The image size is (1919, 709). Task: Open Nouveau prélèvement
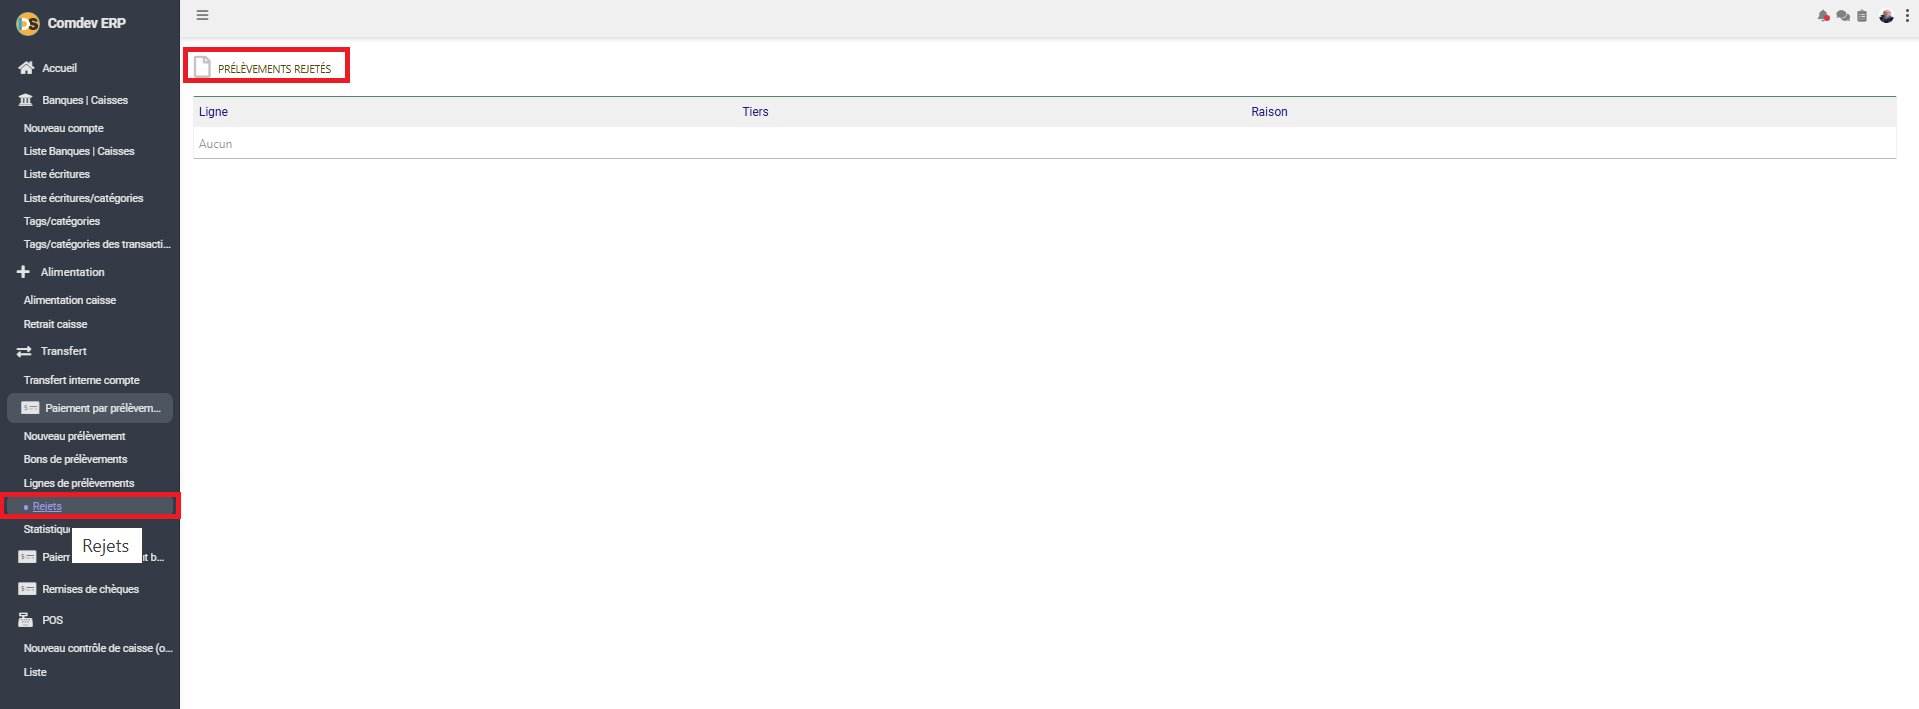tap(75, 436)
